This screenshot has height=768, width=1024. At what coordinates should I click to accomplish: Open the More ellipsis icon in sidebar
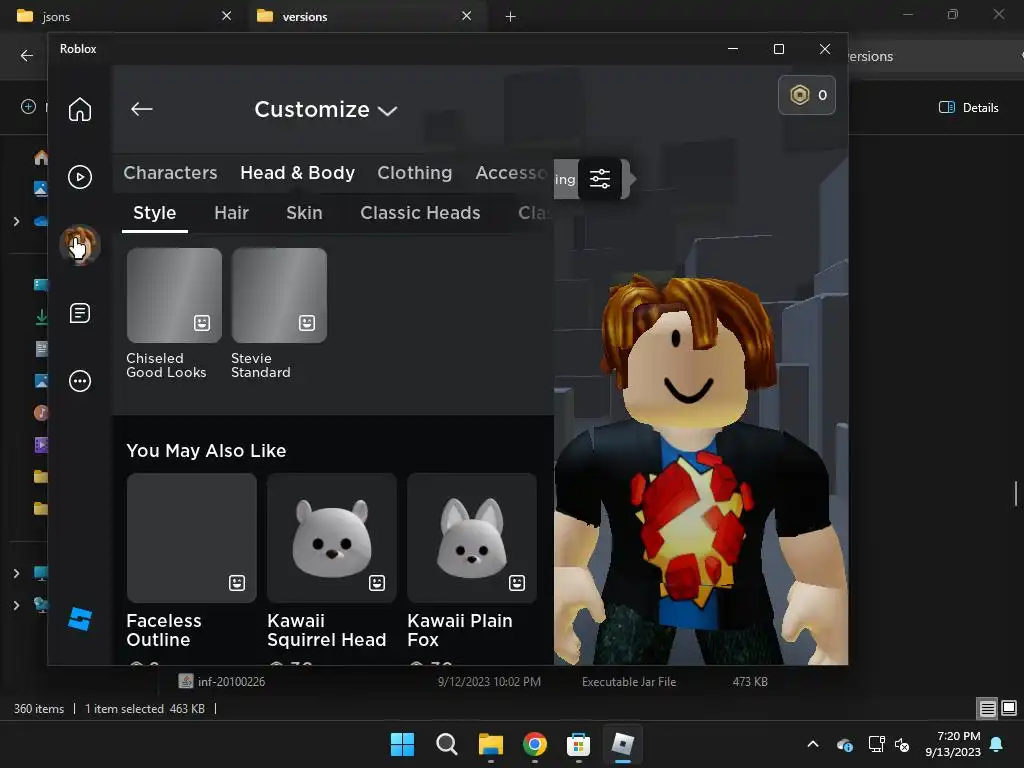(x=80, y=381)
